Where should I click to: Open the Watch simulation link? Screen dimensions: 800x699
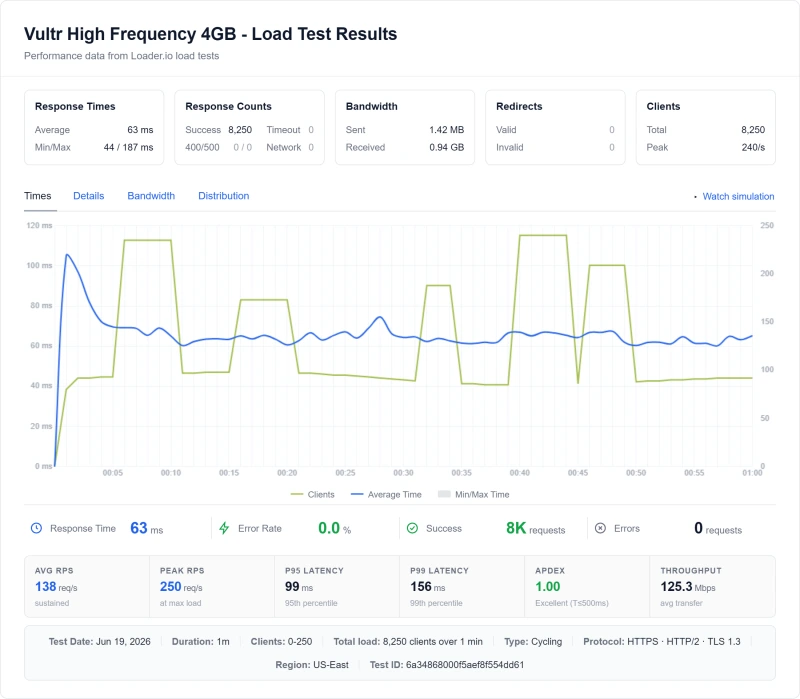pyautogui.click(x=738, y=196)
